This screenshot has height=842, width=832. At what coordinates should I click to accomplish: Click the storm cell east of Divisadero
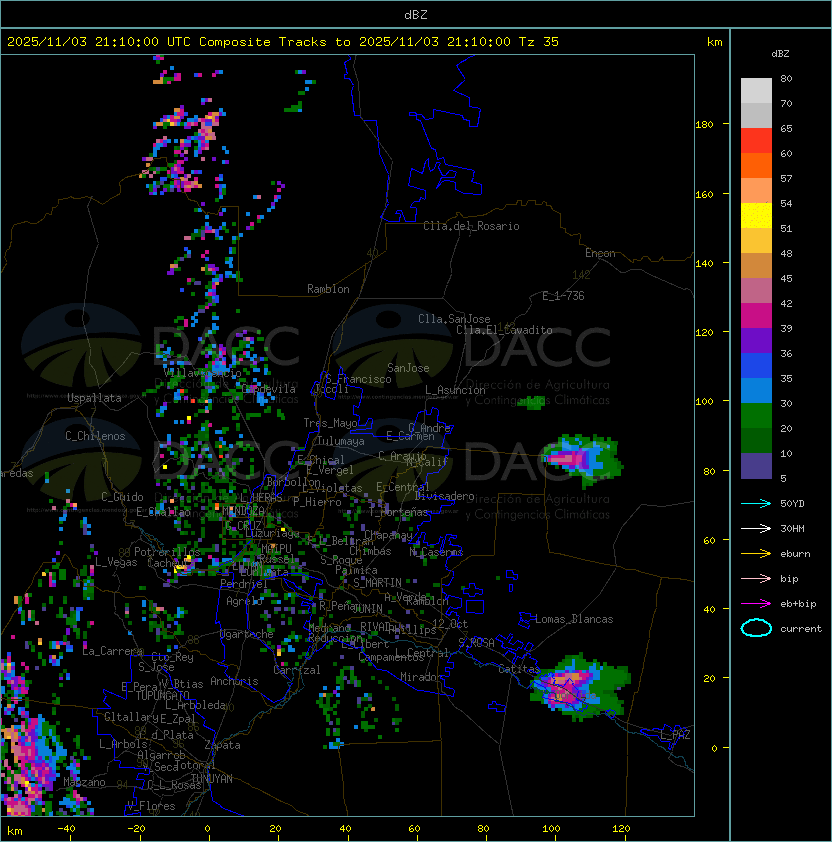(x=583, y=460)
